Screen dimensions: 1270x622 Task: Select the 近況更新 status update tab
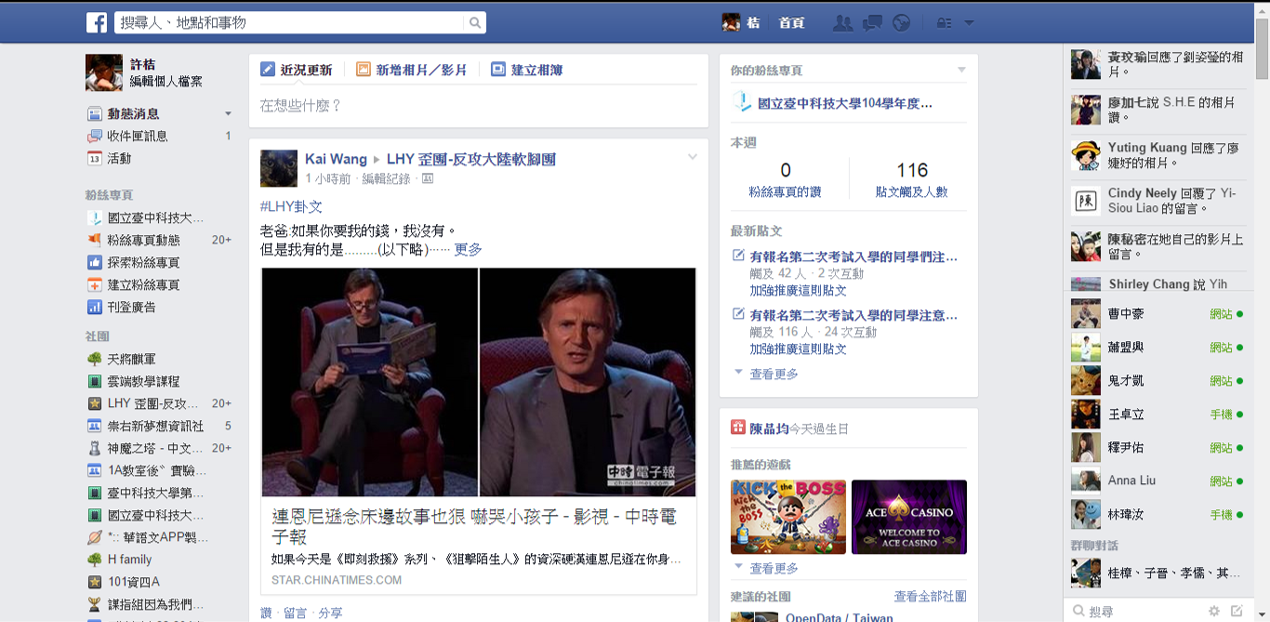(x=296, y=70)
